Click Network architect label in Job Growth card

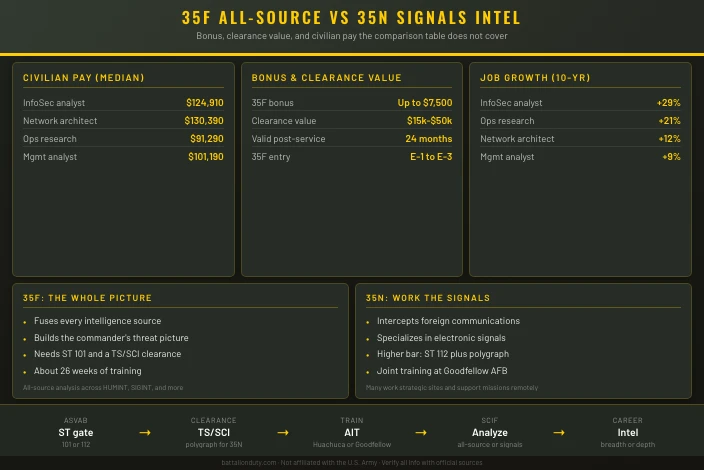coord(517,139)
